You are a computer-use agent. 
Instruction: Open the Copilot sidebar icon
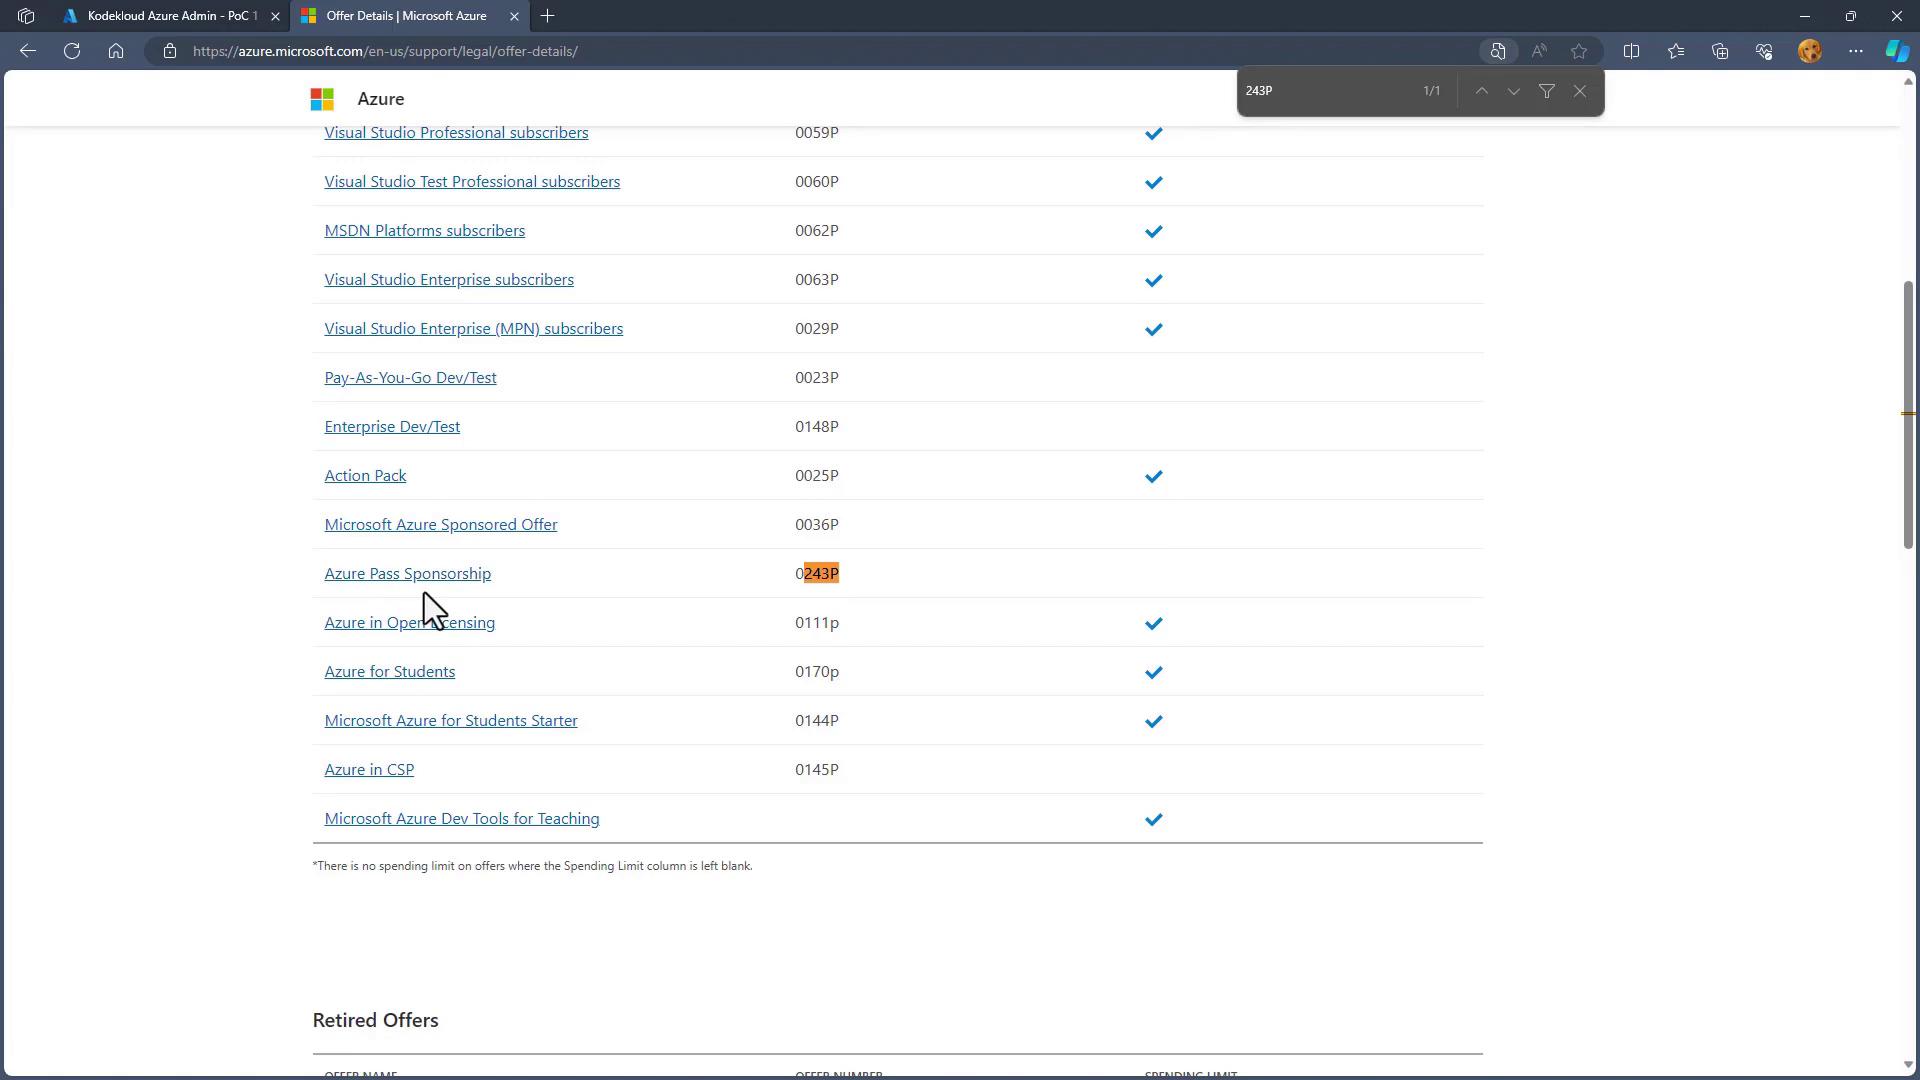pyautogui.click(x=1896, y=51)
